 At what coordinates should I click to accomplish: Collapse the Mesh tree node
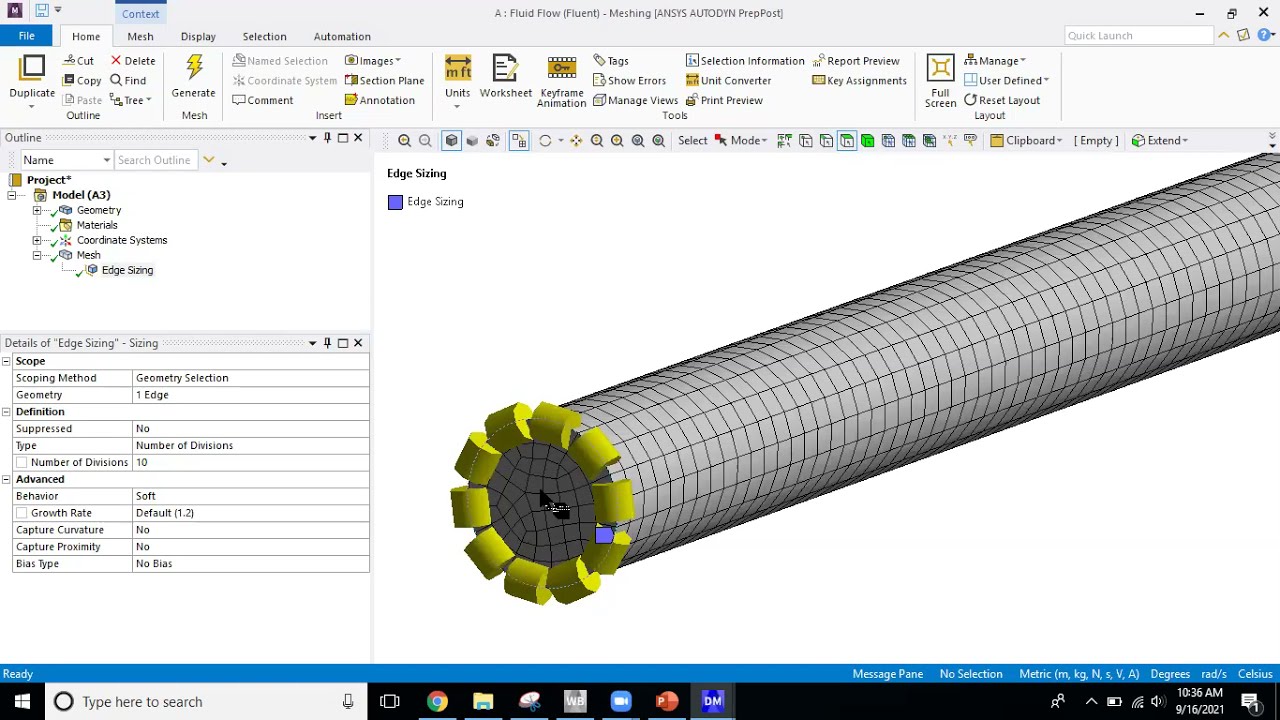click(x=37, y=256)
